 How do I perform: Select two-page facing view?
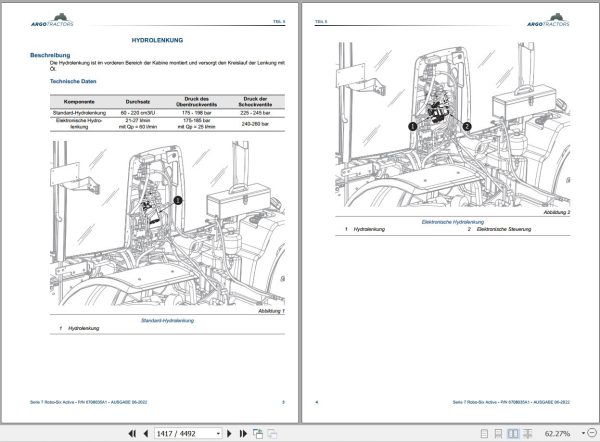pos(513,433)
